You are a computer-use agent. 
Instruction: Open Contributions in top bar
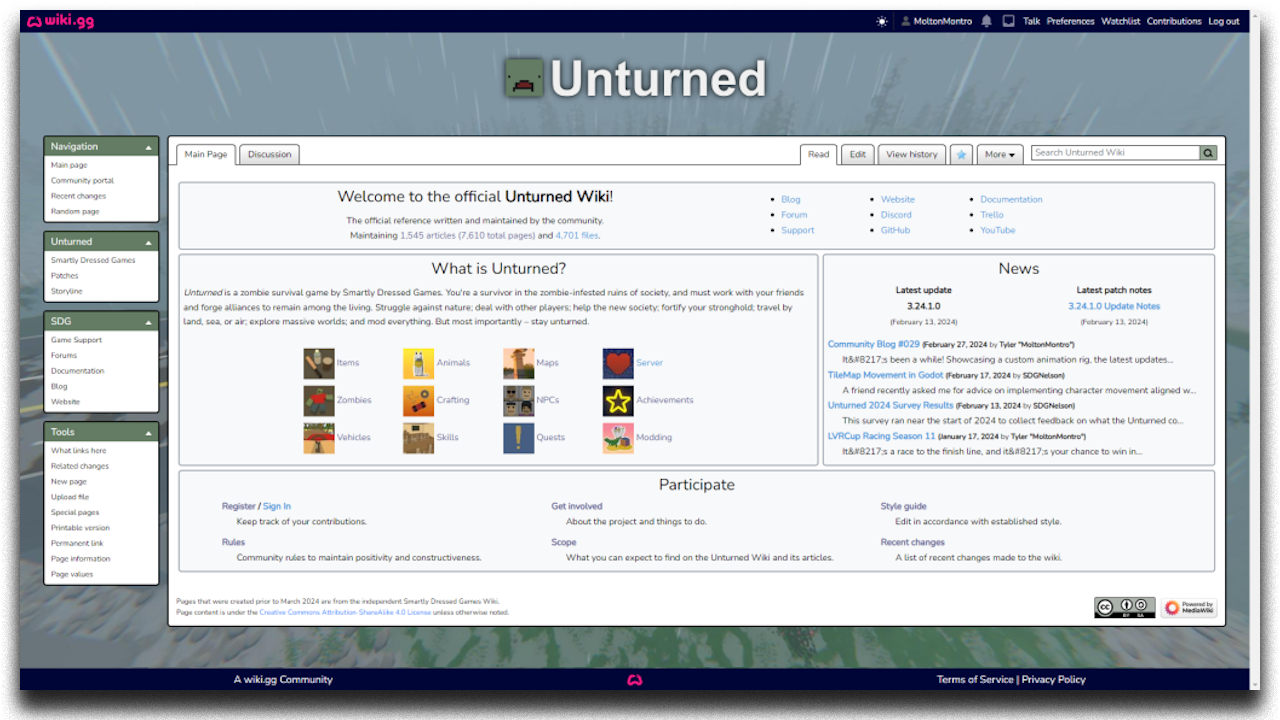coord(1174,21)
